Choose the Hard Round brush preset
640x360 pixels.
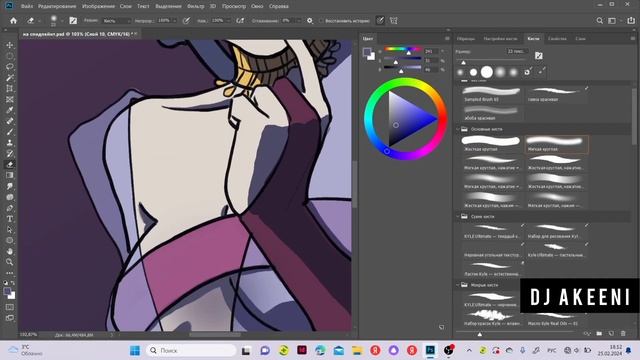(x=491, y=144)
